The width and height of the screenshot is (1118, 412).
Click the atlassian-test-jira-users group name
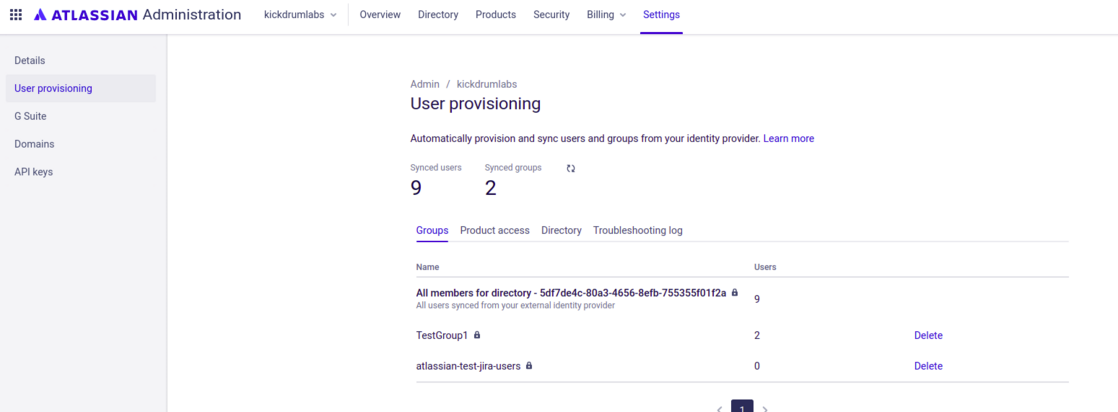click(x=468, y=366)
